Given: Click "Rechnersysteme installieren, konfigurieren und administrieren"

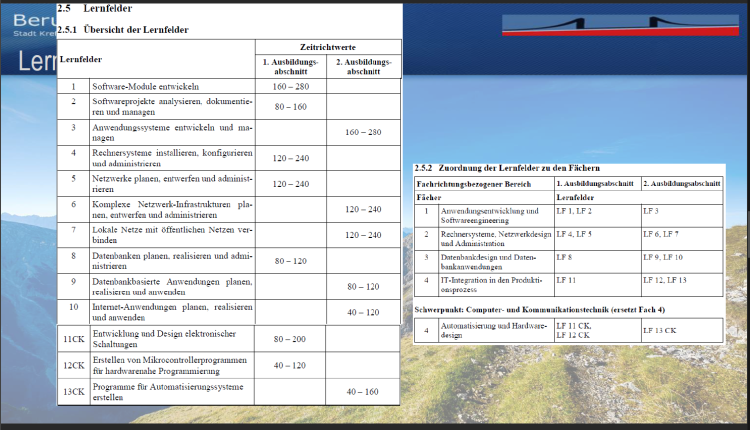Looking at the screenshot, I should [172, 158].
